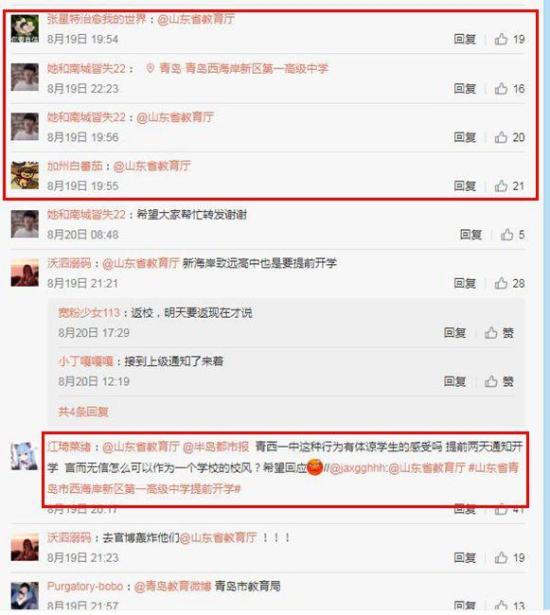Open @半岛都市报 mention link
This screenshot has height=615, width=550.
click(216, 446)
